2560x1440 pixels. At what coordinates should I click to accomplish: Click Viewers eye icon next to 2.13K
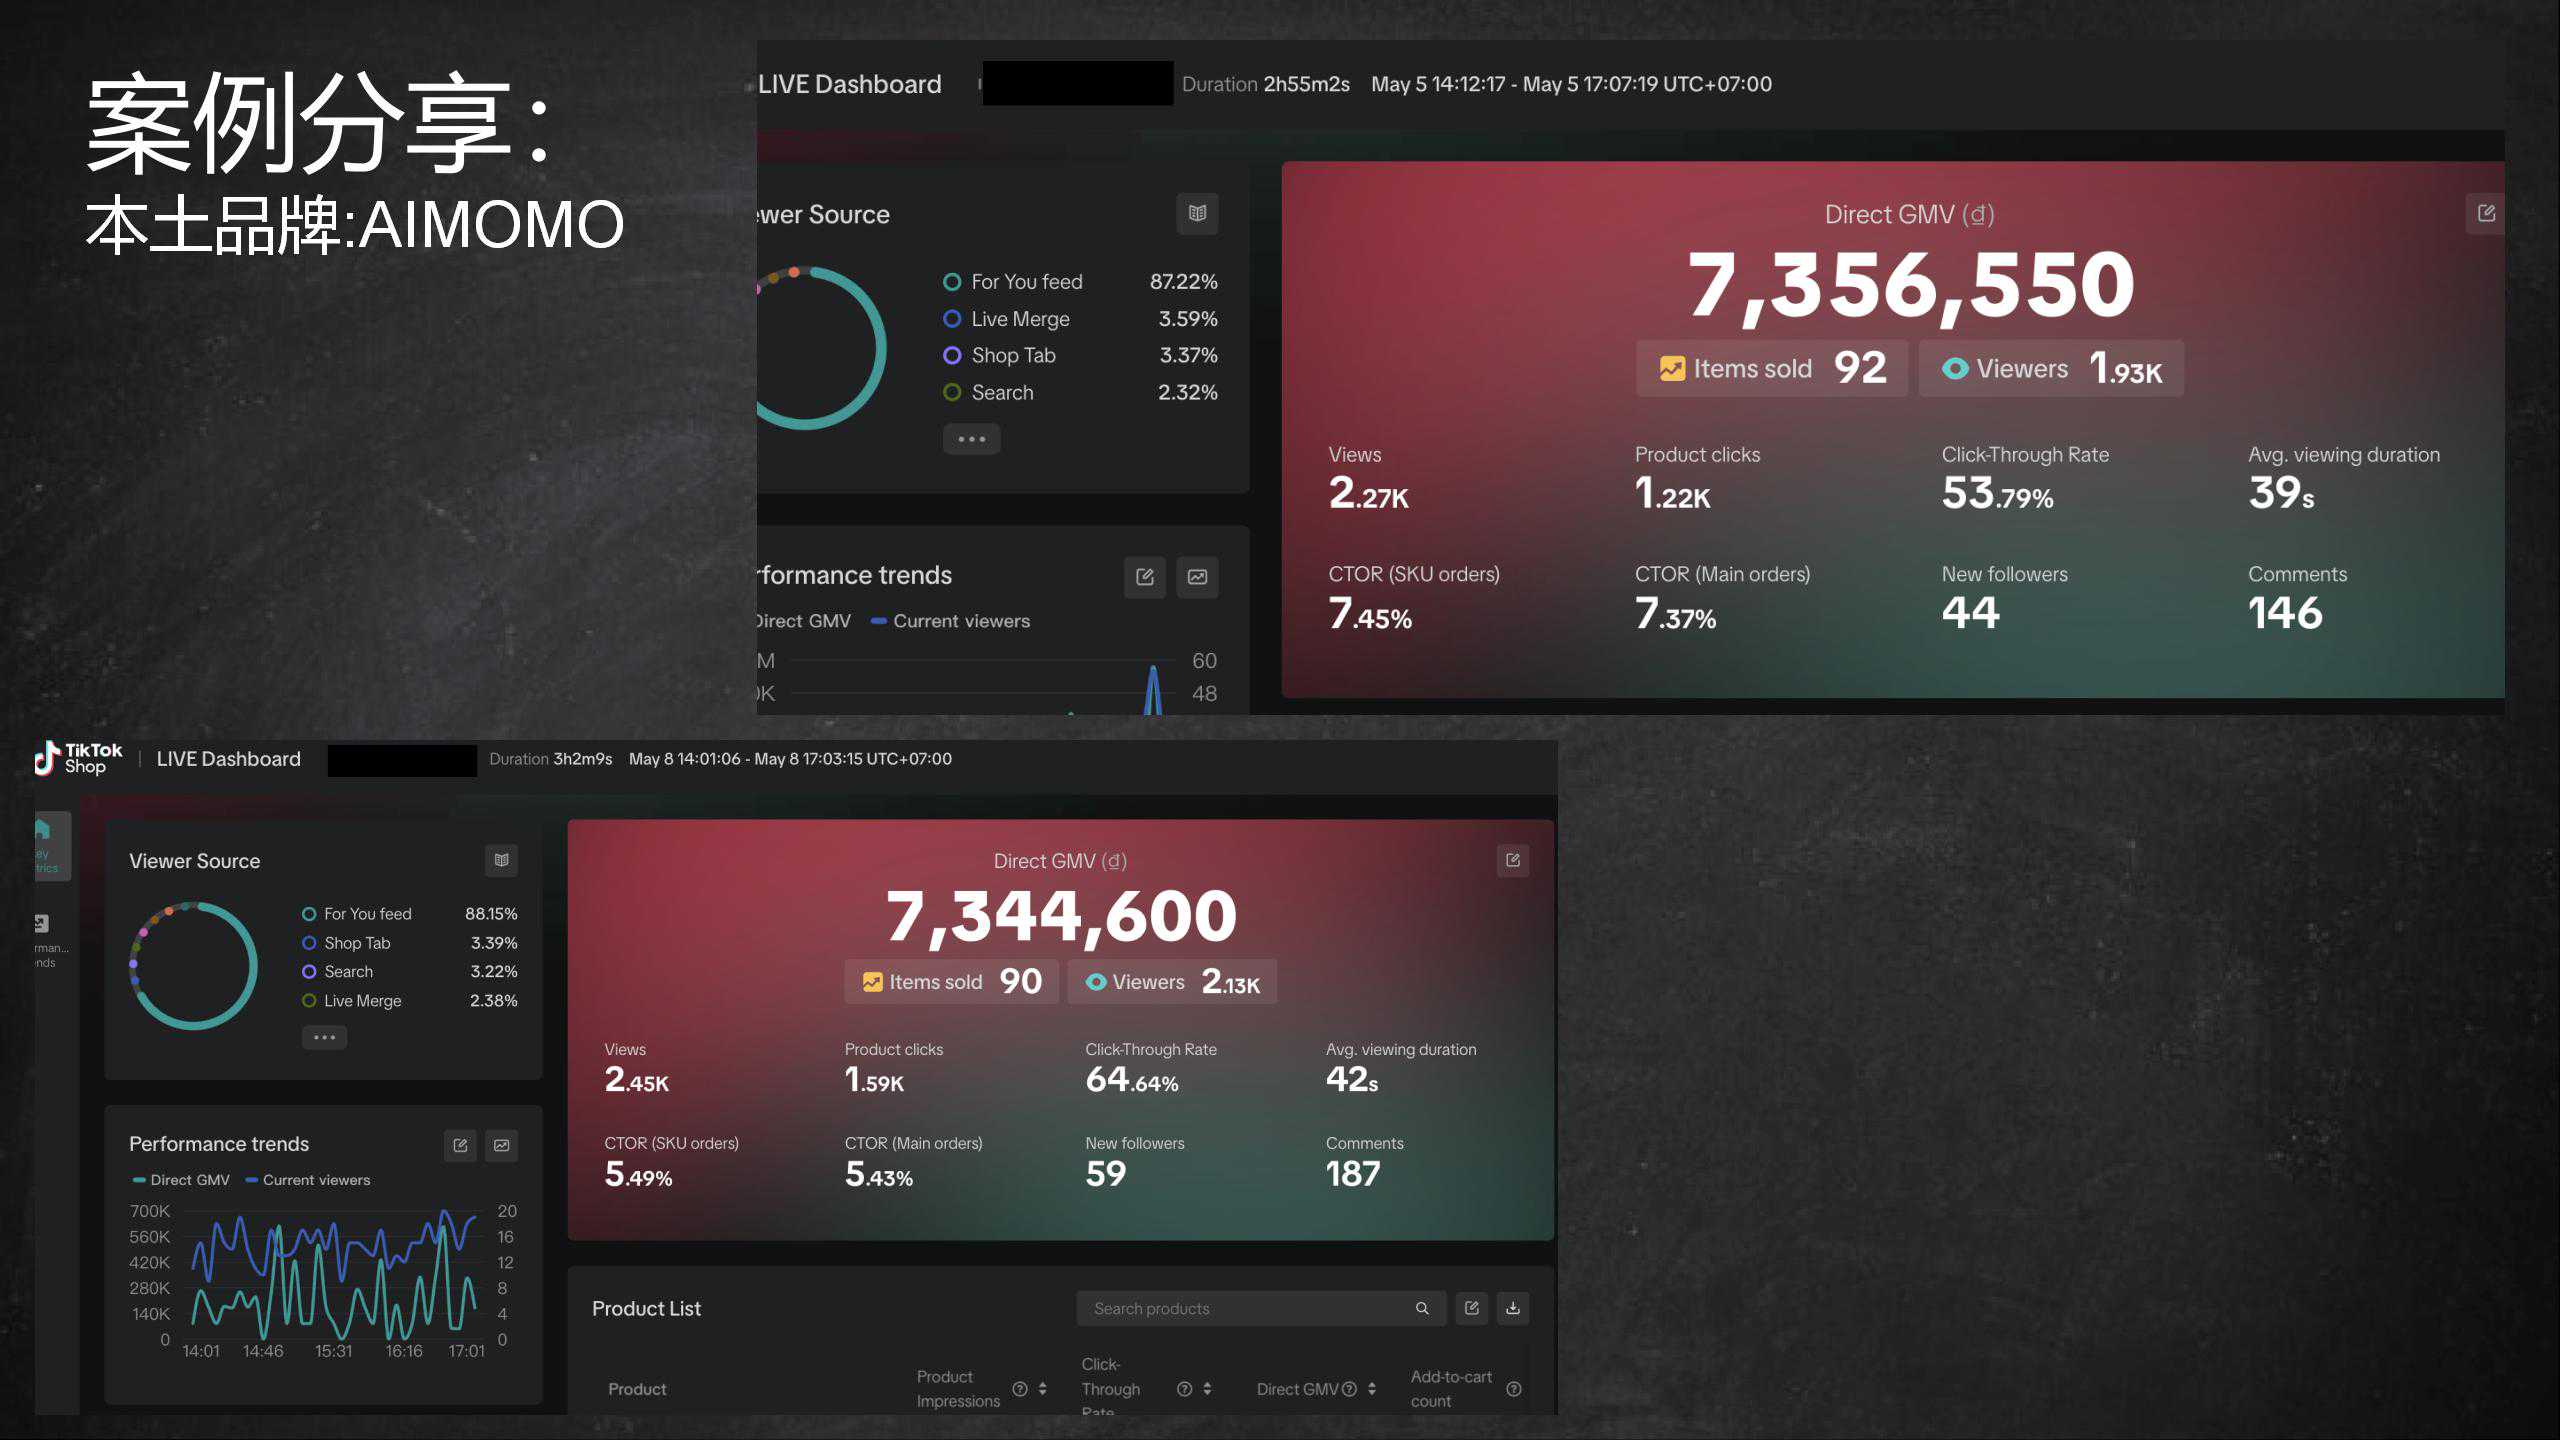pyautogui.click(x=1096, y=982)
